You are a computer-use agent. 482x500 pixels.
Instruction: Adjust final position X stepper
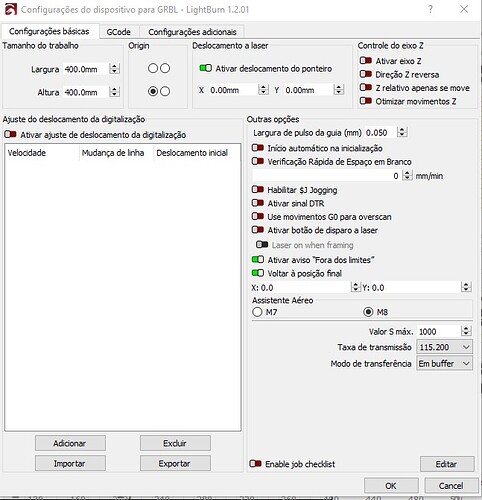tap(356, 287)
